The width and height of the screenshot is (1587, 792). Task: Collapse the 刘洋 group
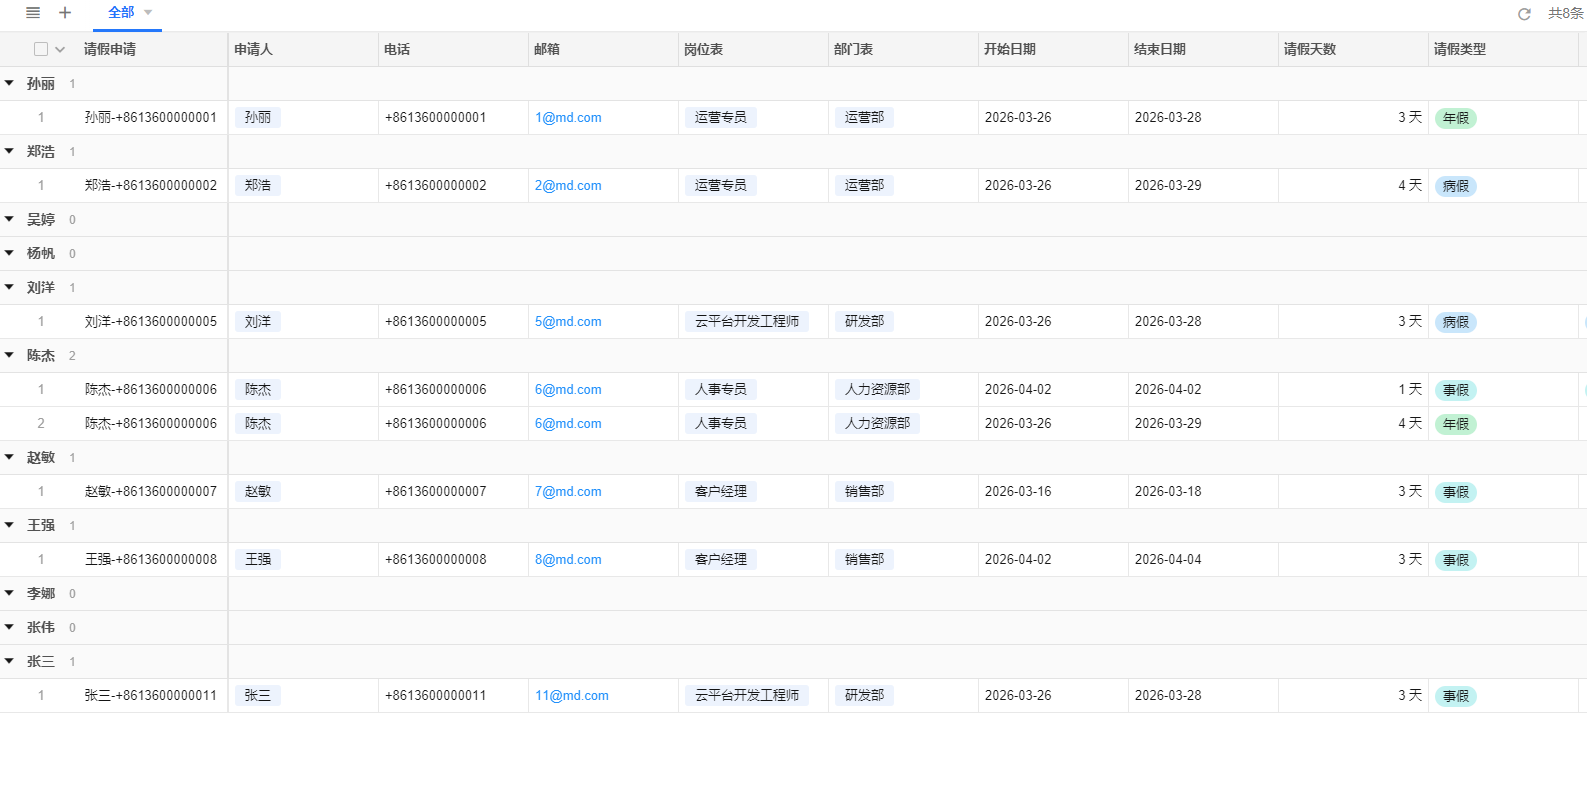coord(9,288)
